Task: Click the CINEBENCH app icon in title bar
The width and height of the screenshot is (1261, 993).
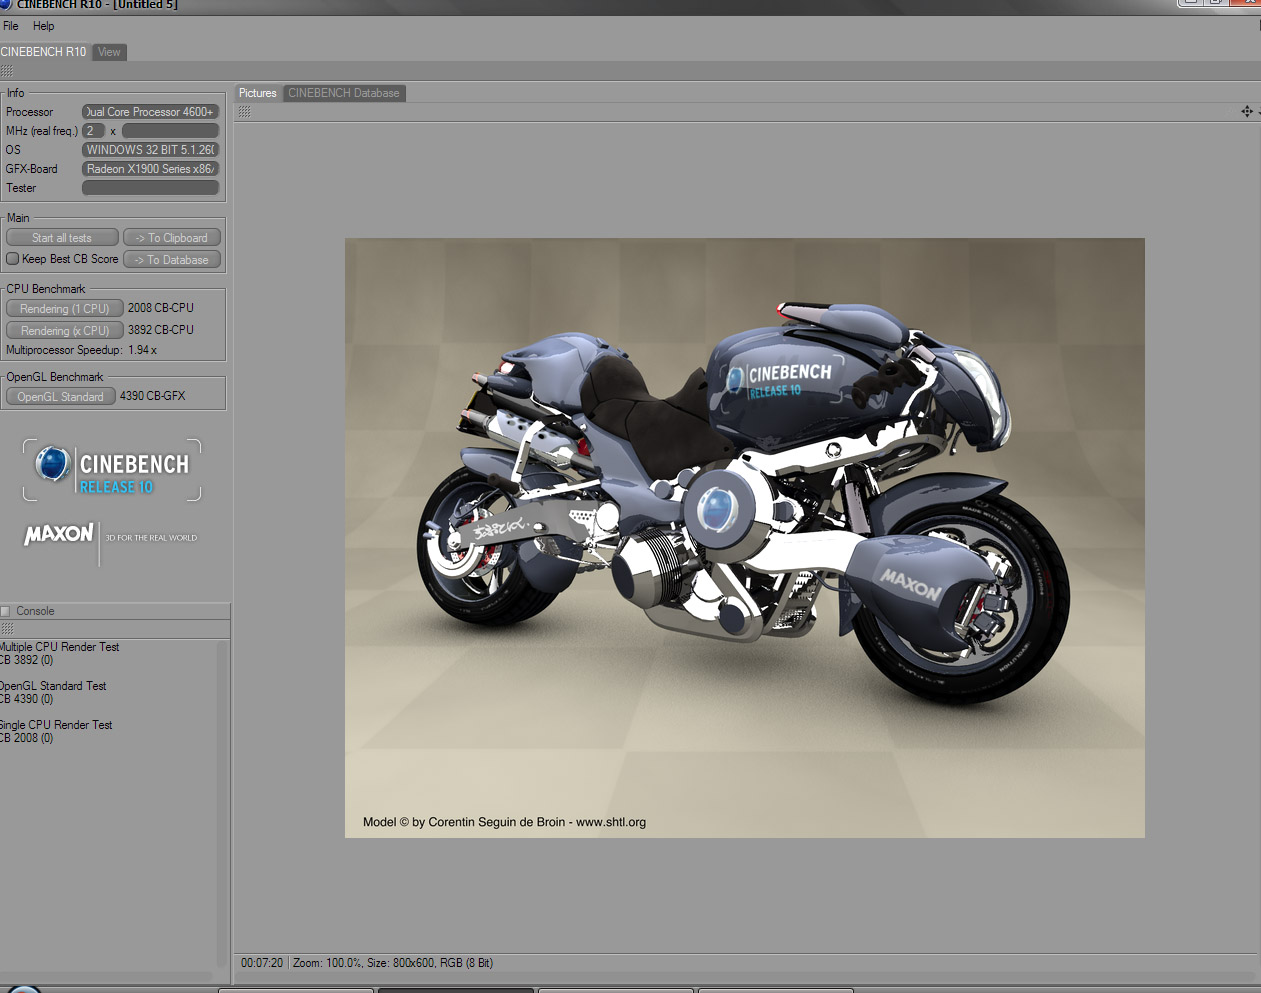Action: 5,4
